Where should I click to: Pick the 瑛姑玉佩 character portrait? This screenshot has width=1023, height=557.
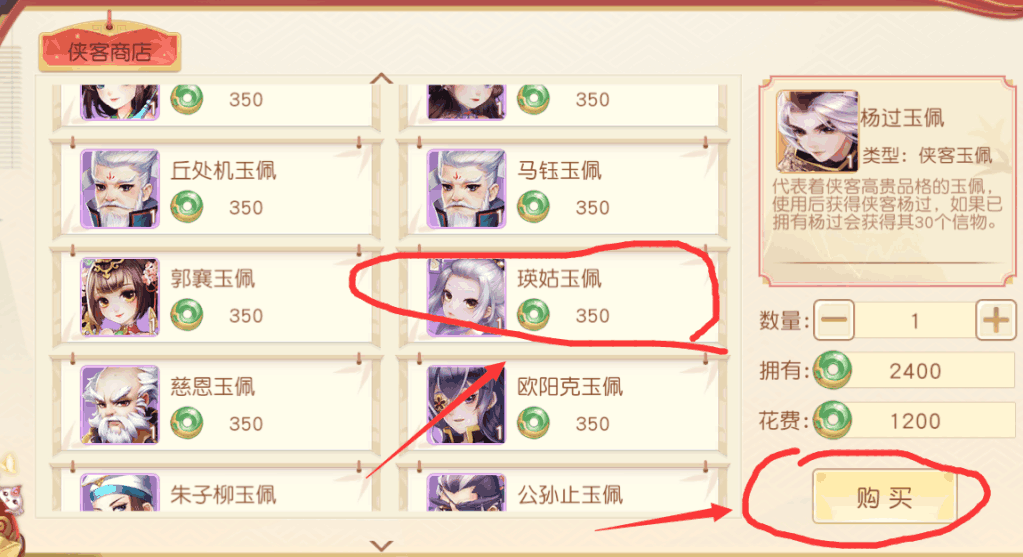pos(466,297)
